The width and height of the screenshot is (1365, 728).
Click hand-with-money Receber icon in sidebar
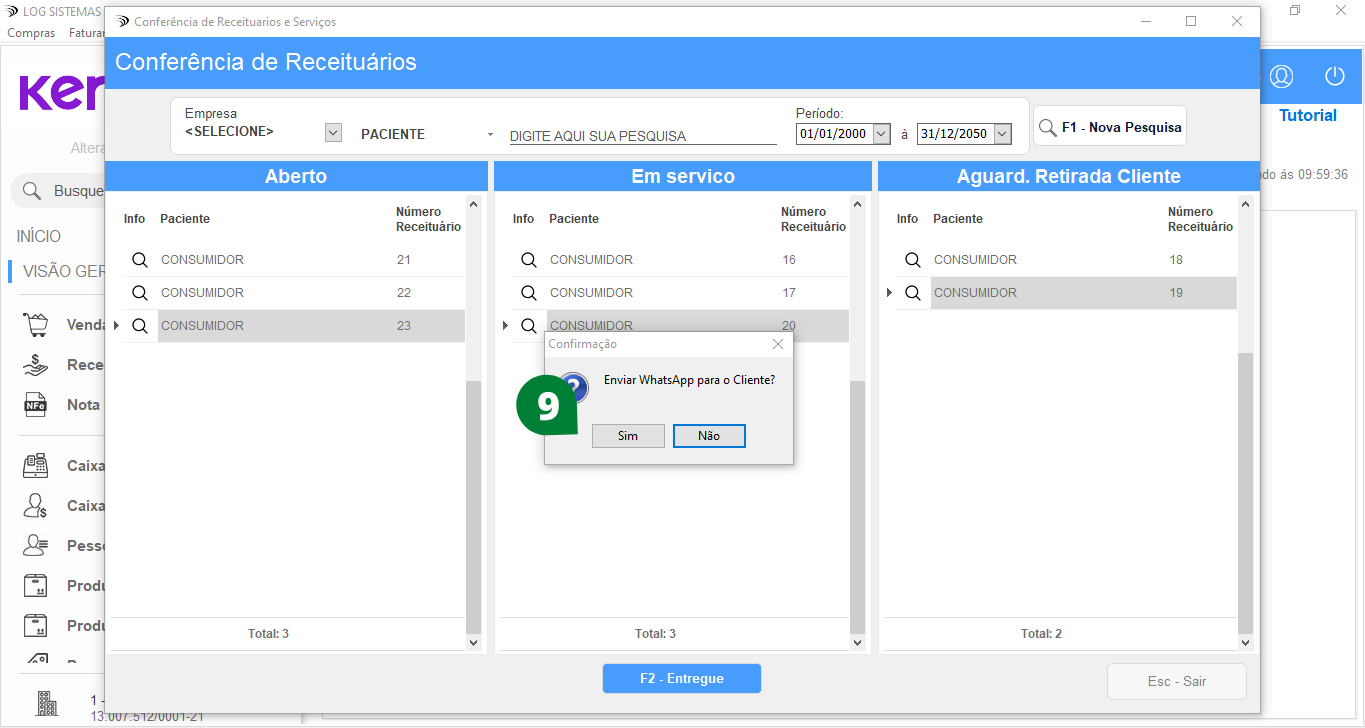pos(36,365)
